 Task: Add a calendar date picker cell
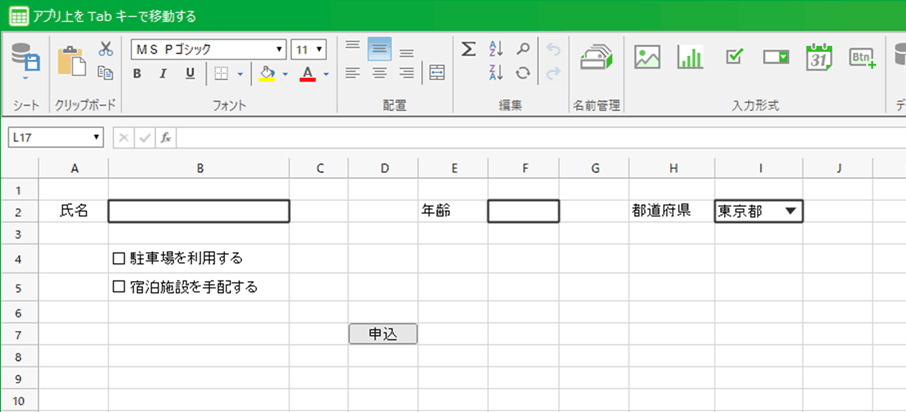click(819, 58)
